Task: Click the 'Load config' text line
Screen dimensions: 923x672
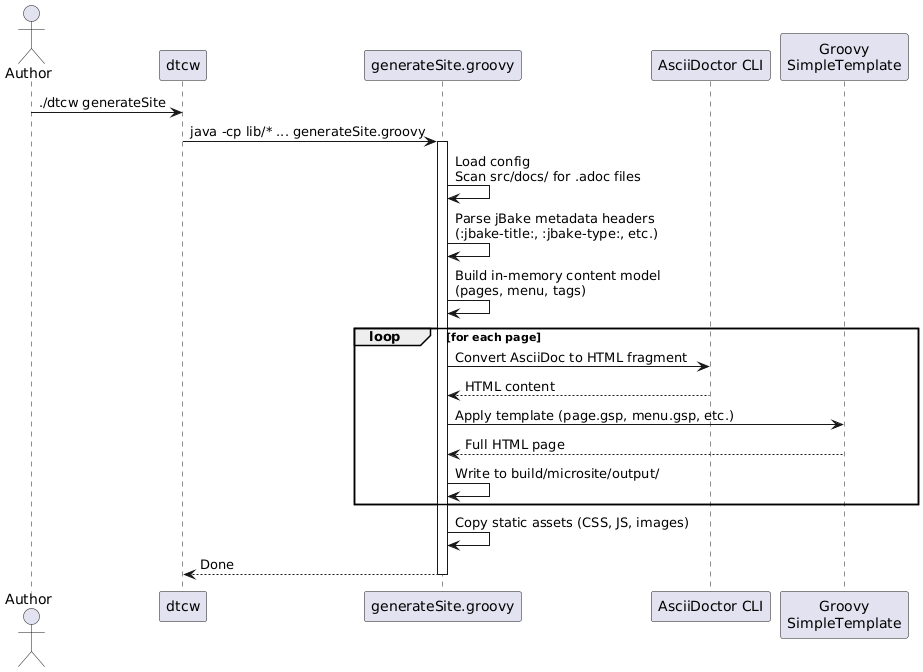Action: point(492,162)
